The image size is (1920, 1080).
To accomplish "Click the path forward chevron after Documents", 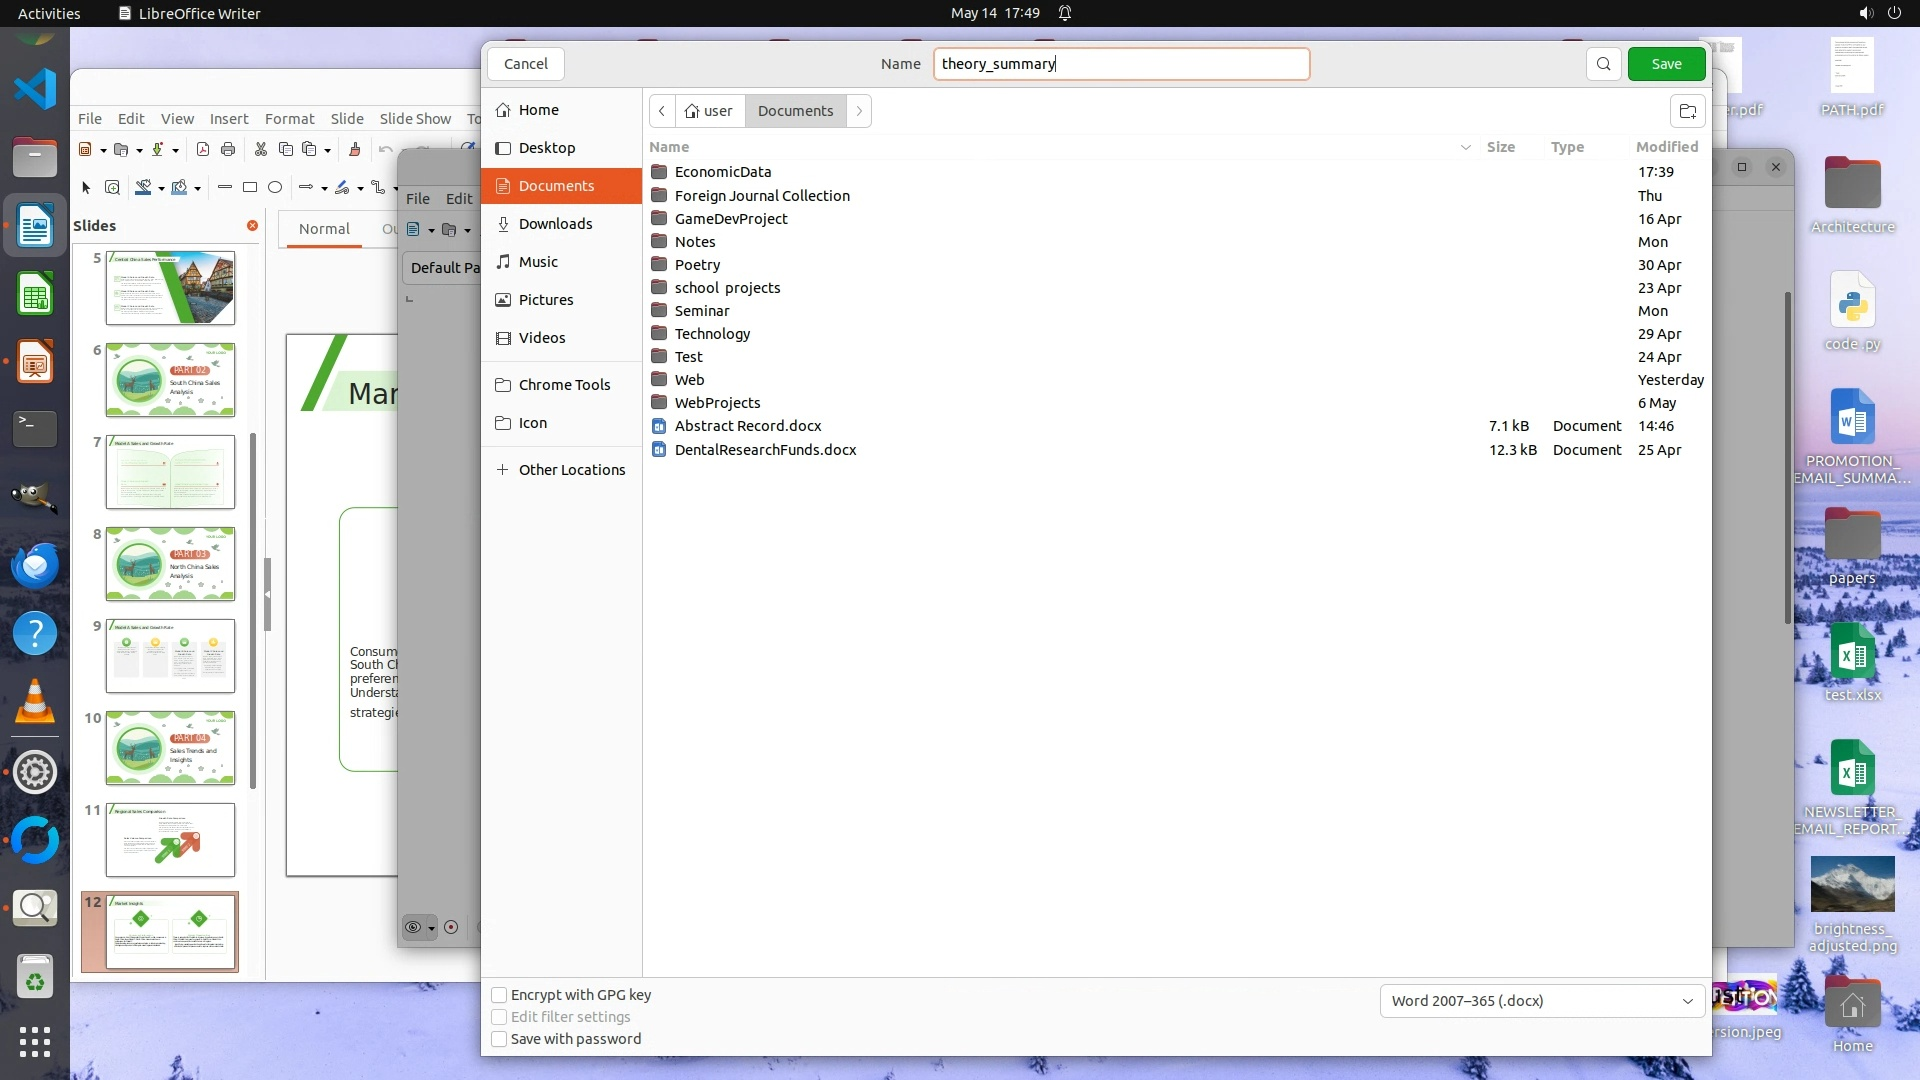I will (x=859, y=111).
